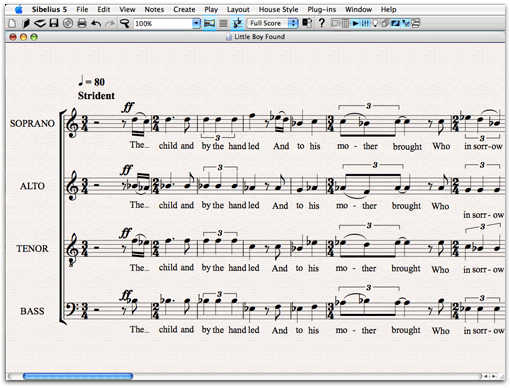
Task: Save the score with the floppy disk icon
Action: tap(54, 23)
